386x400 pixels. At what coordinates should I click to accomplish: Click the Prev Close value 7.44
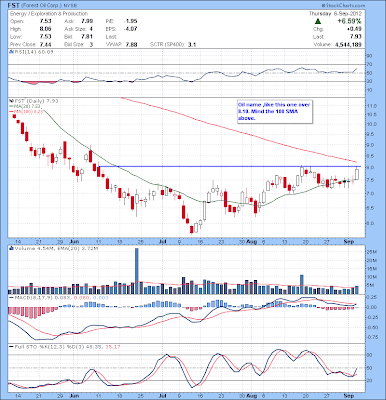click(45, 44)
